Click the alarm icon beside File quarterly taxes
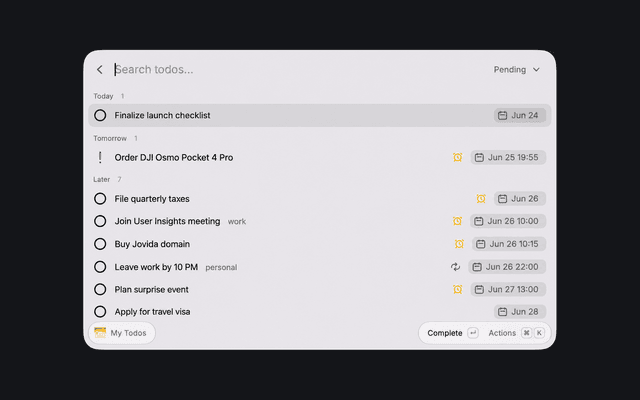 point(481,199)
